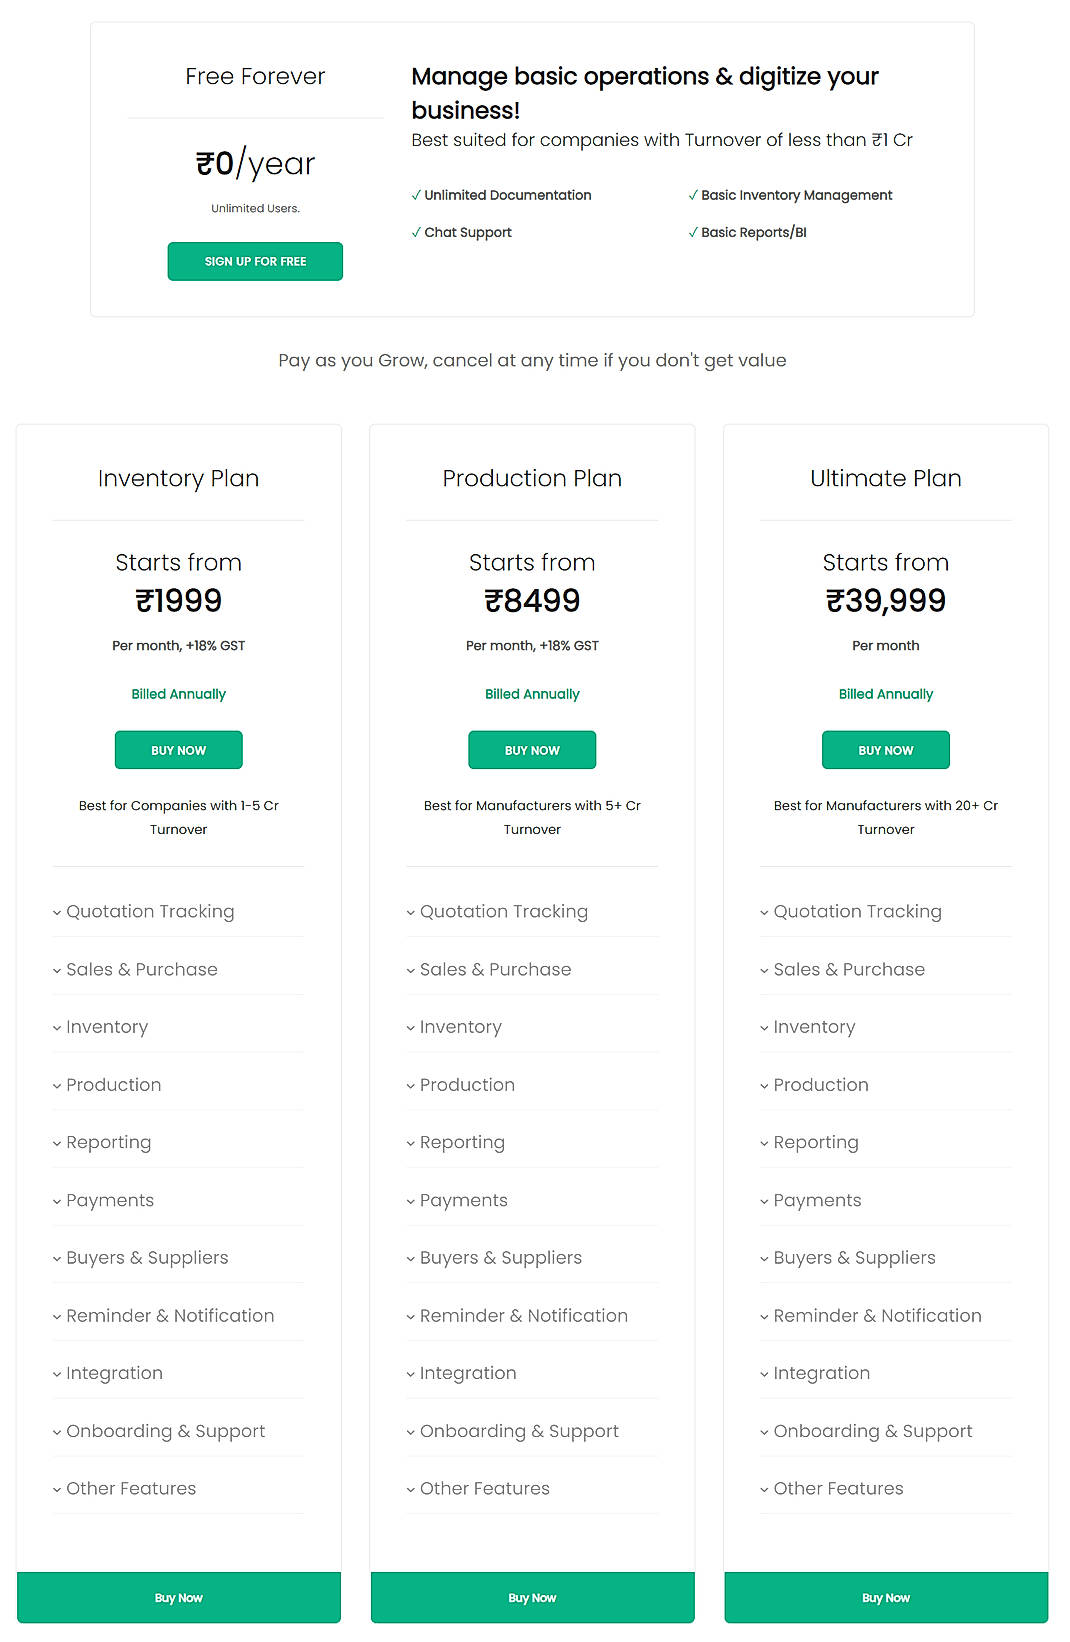The height and width of the screenshot is (1642, 1070).
Task: Expand Payments in the Ultimate Plan column
Action: coord(817,1200)
